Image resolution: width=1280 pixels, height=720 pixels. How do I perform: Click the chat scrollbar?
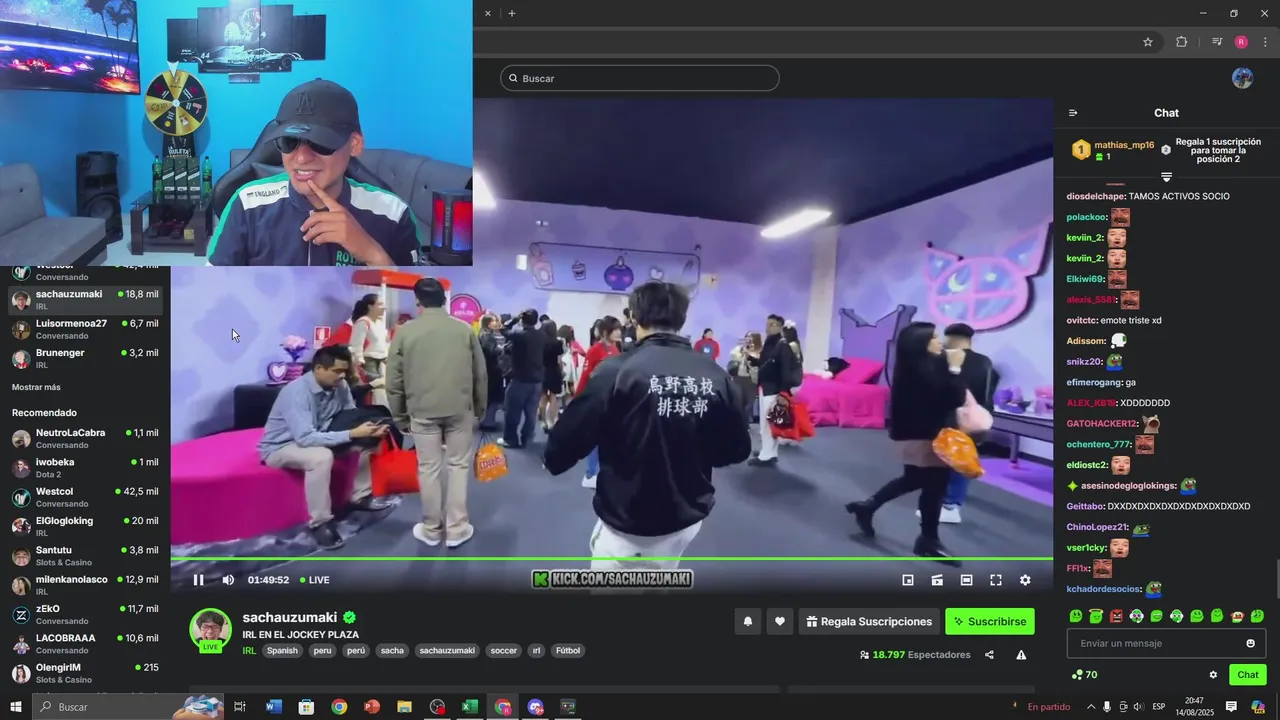(1276, 578)
